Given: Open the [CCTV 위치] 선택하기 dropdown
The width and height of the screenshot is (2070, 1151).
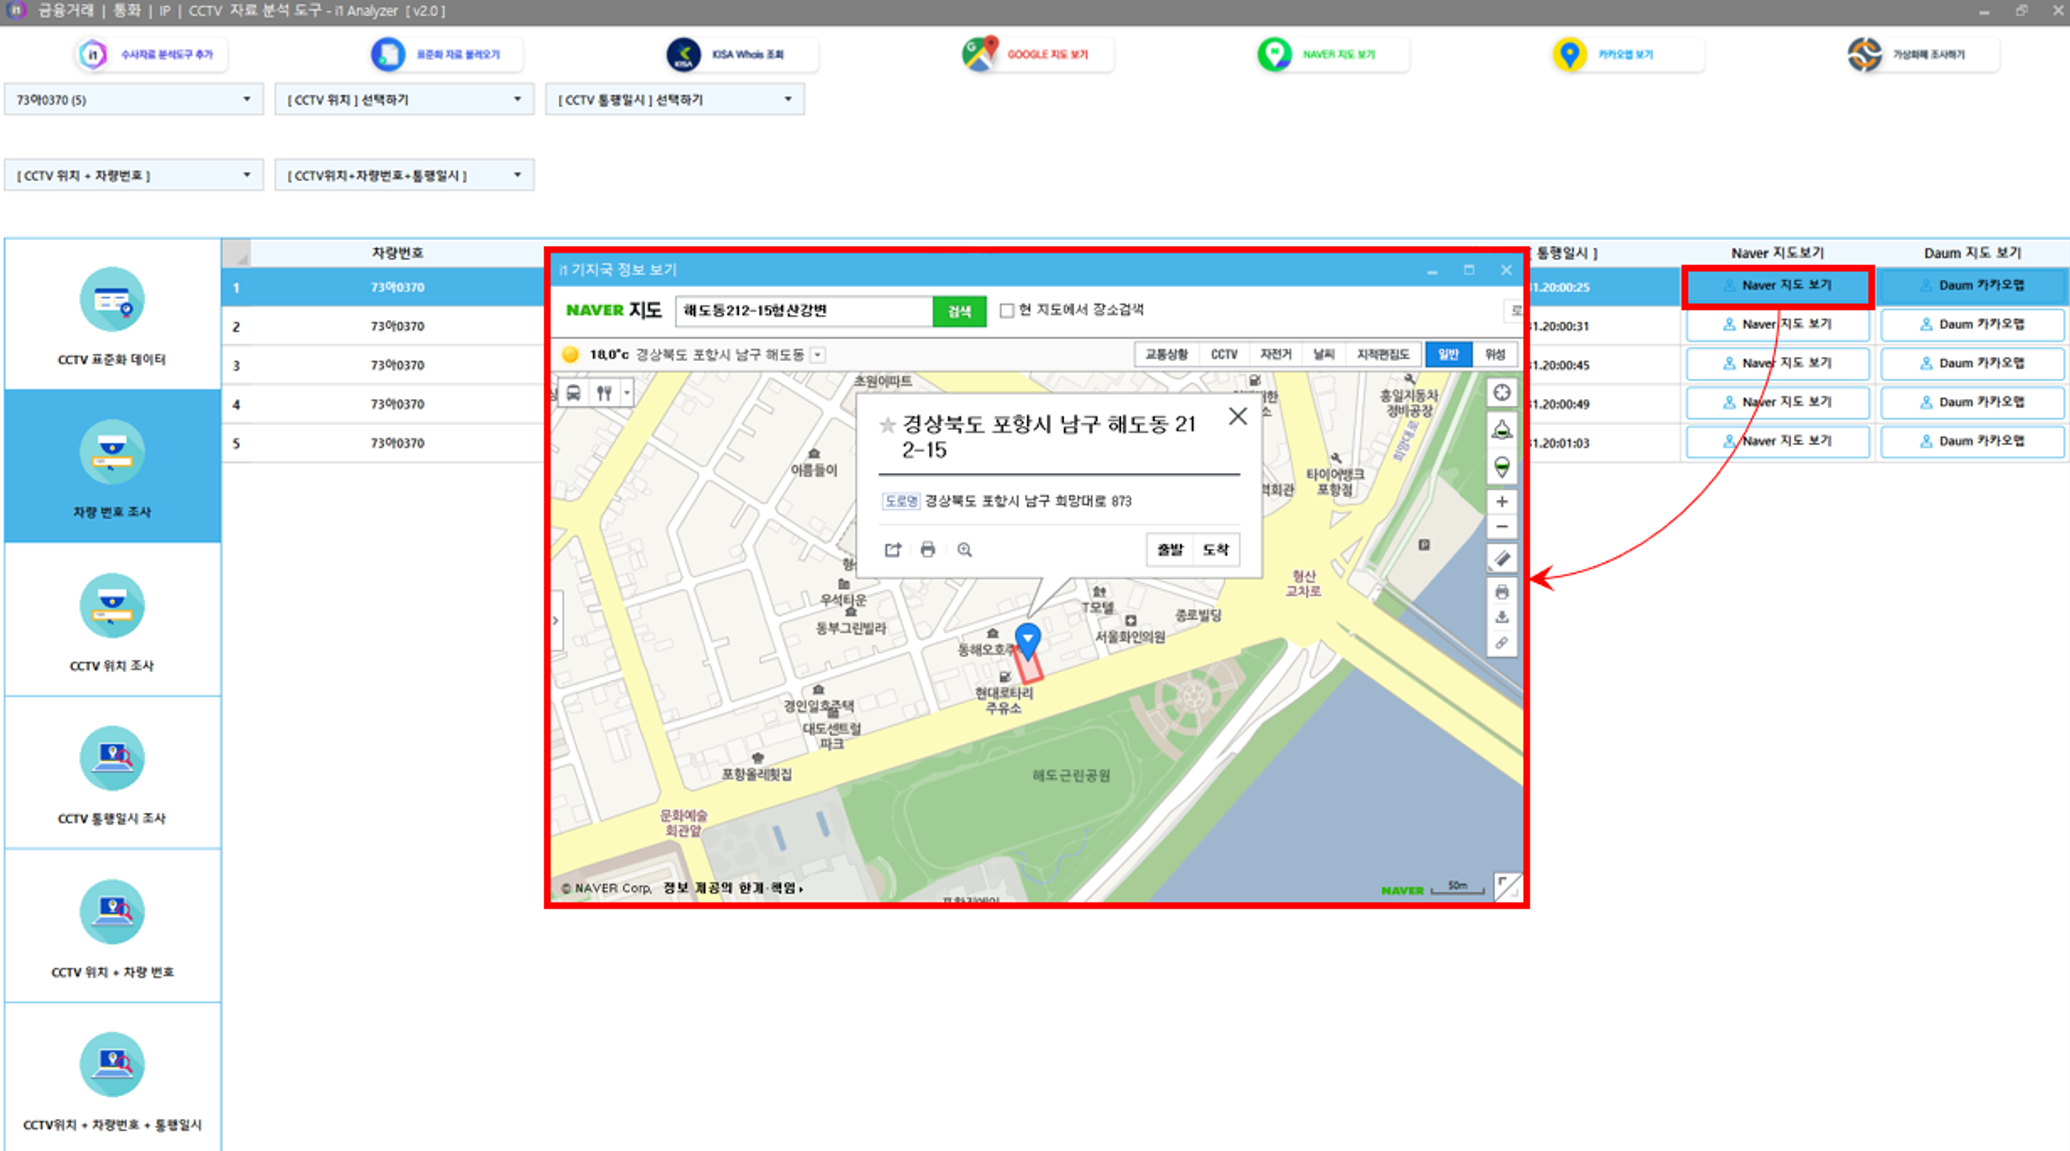Looking at the screenshot, I should pos(404,99).
